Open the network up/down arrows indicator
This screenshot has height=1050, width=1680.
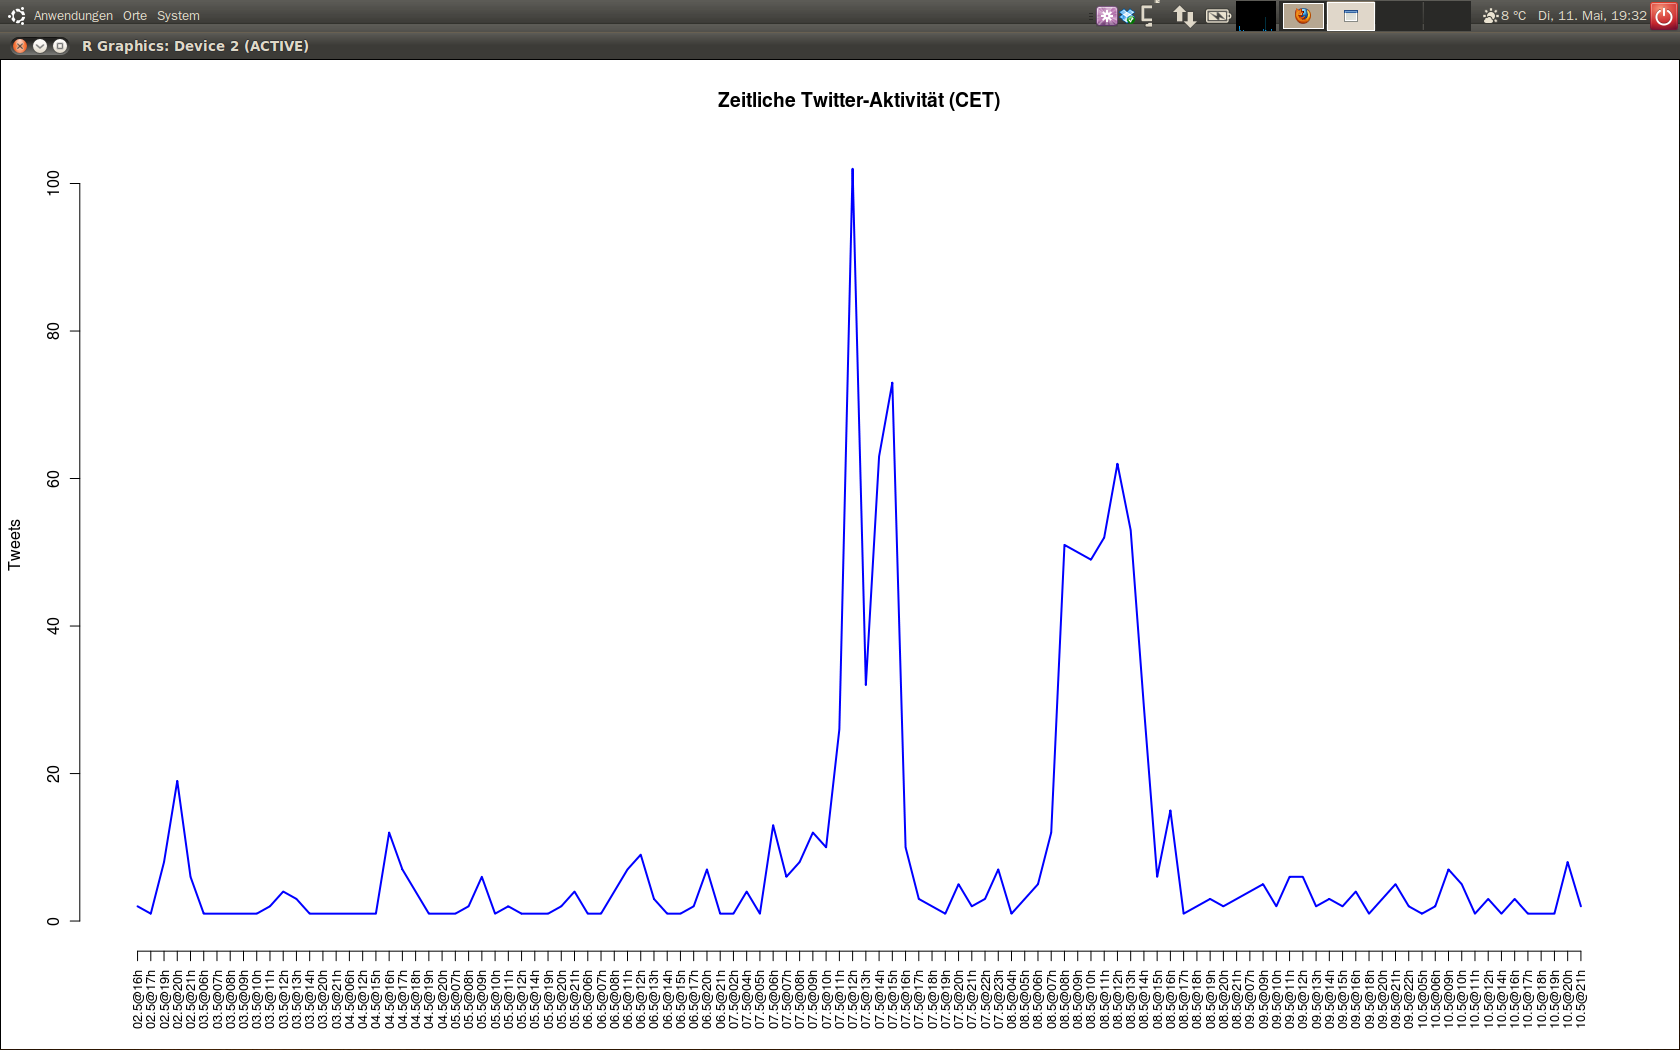coord(1185,16)
